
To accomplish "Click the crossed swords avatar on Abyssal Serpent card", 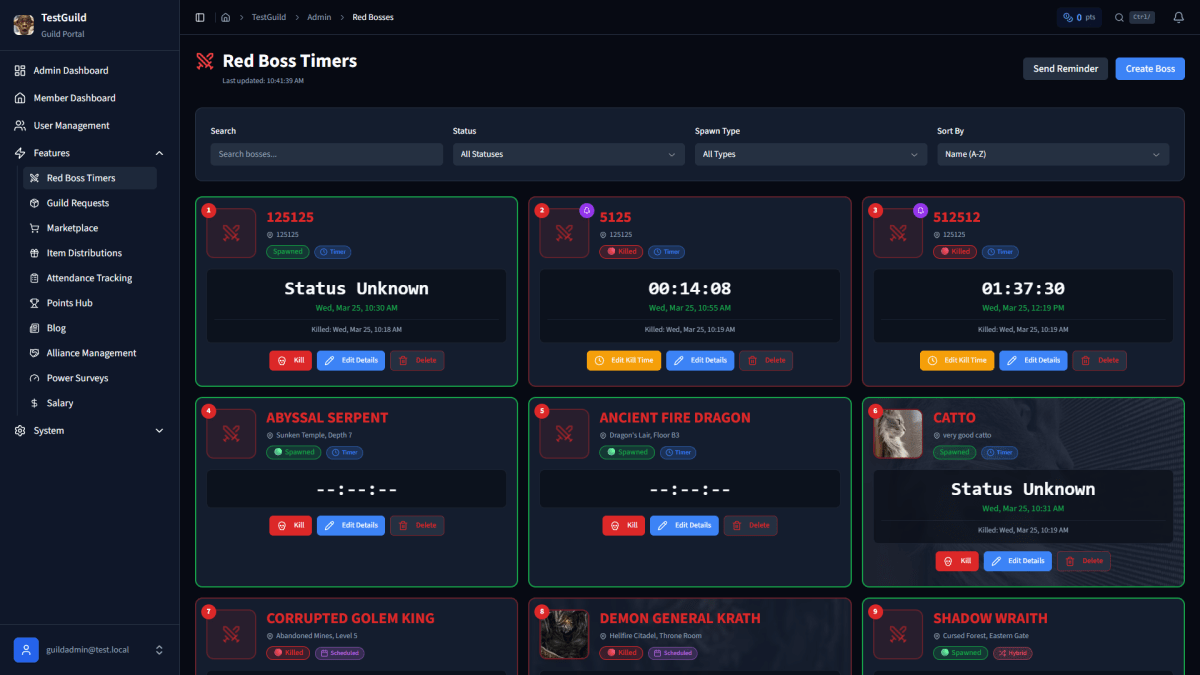I will tap(232, 434).
